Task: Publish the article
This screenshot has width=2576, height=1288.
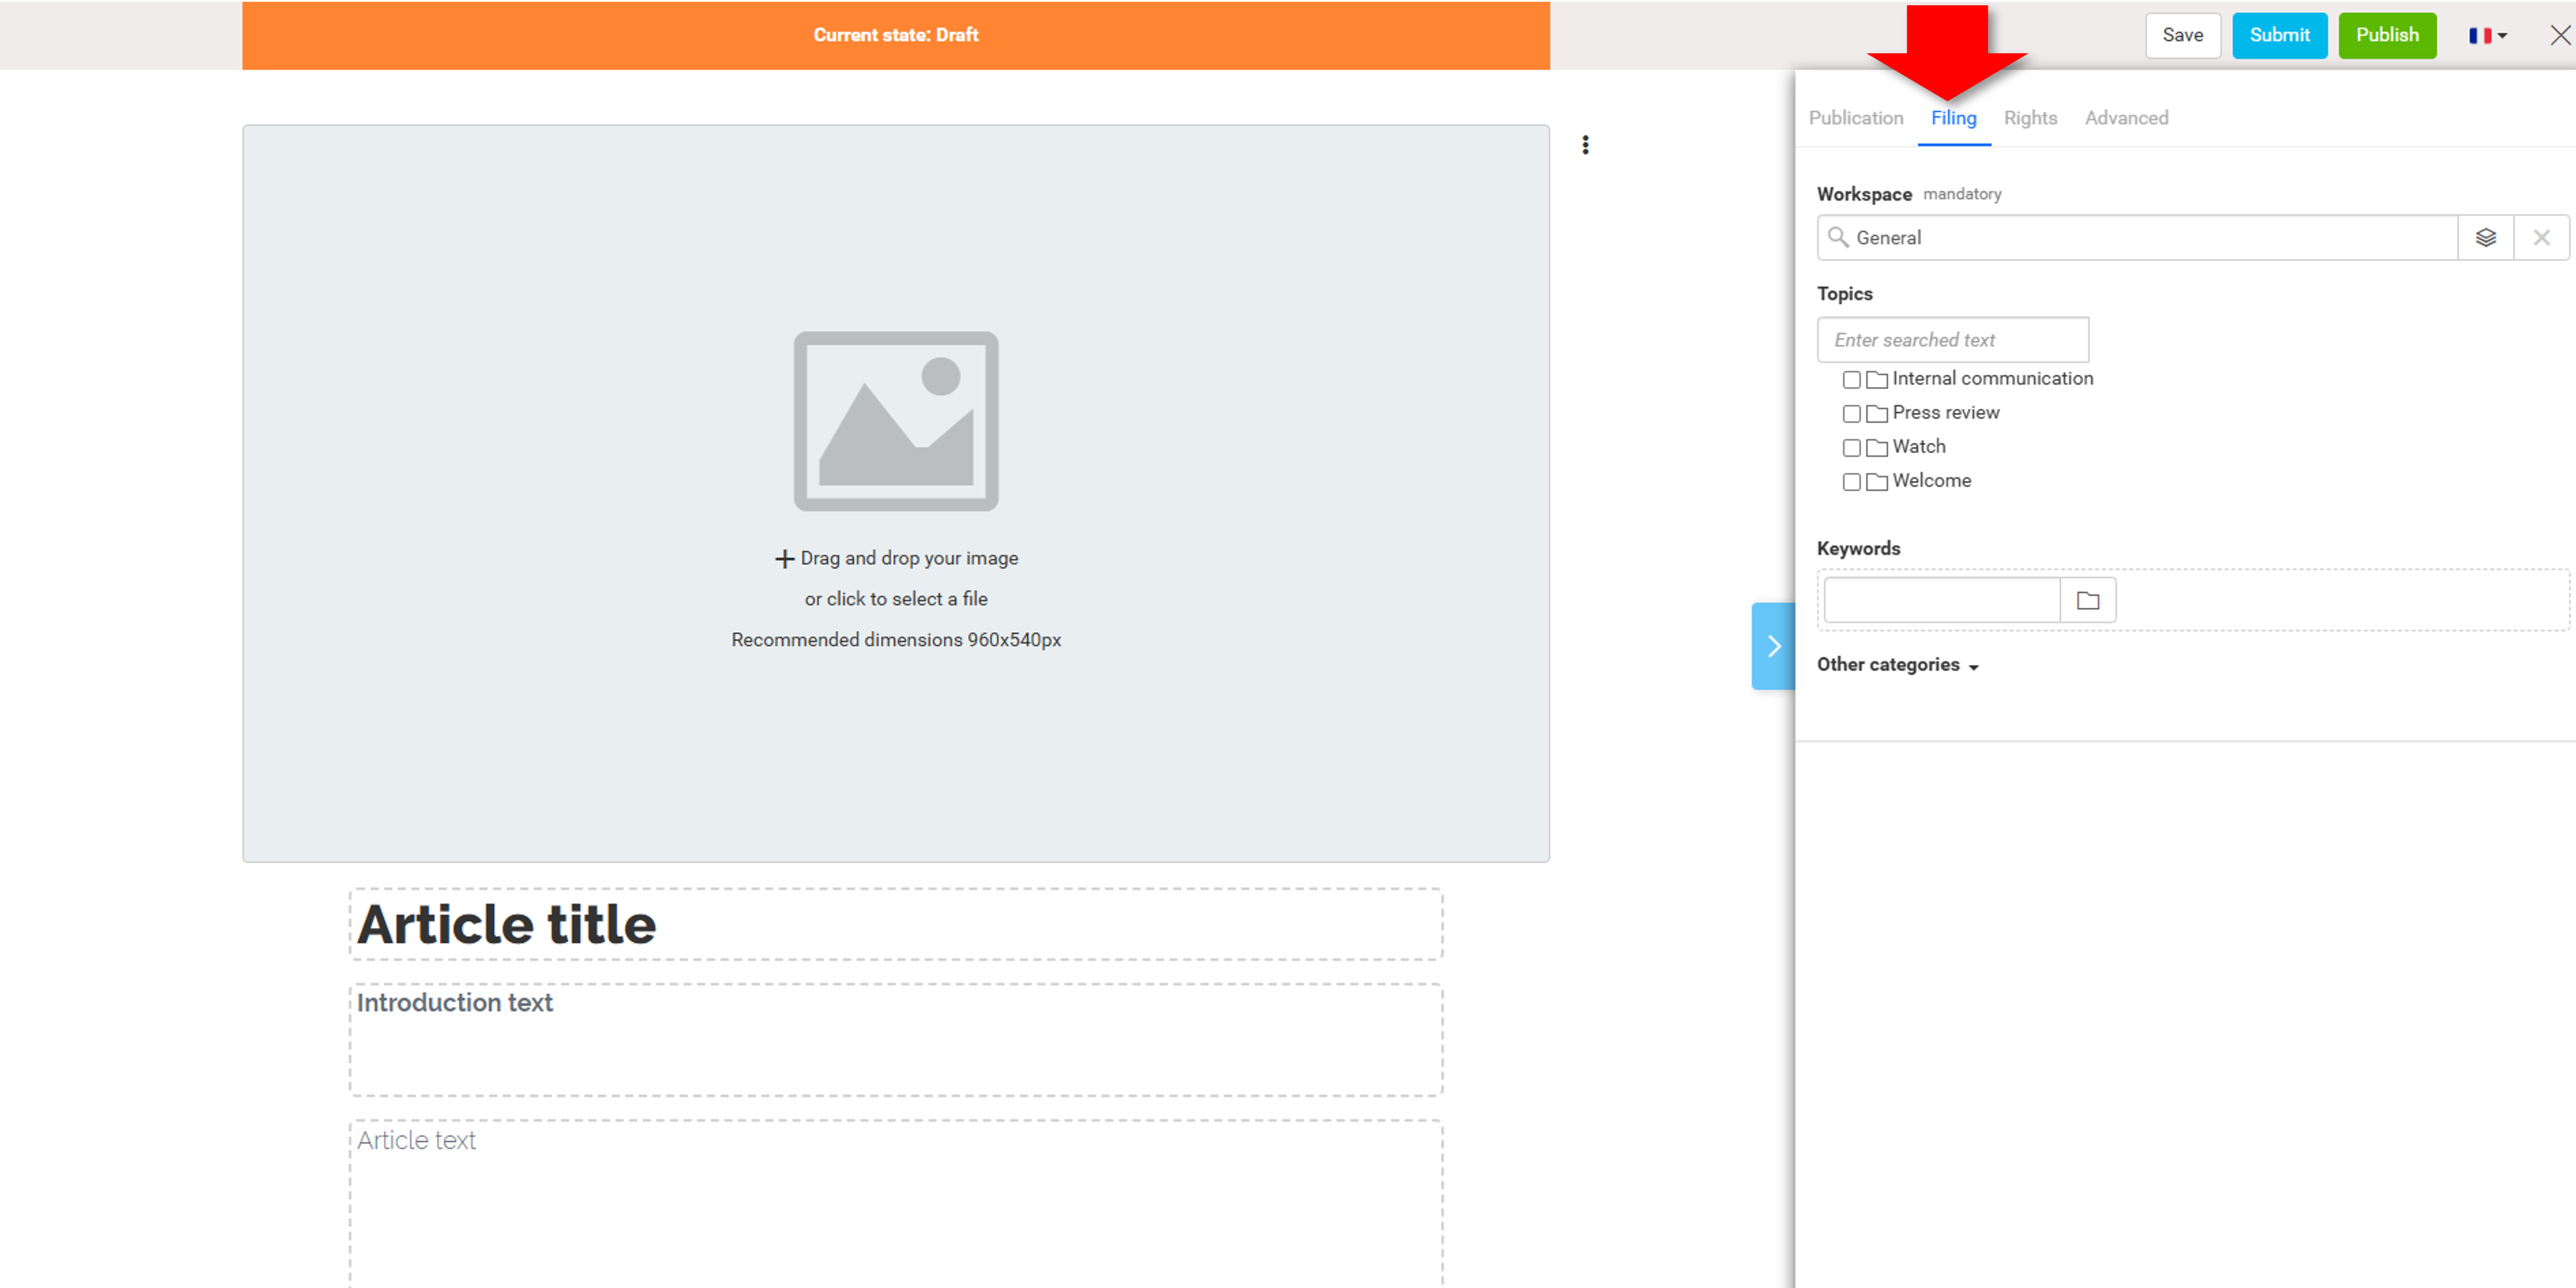Action: pyautogui.click(x=2387, y=35)
